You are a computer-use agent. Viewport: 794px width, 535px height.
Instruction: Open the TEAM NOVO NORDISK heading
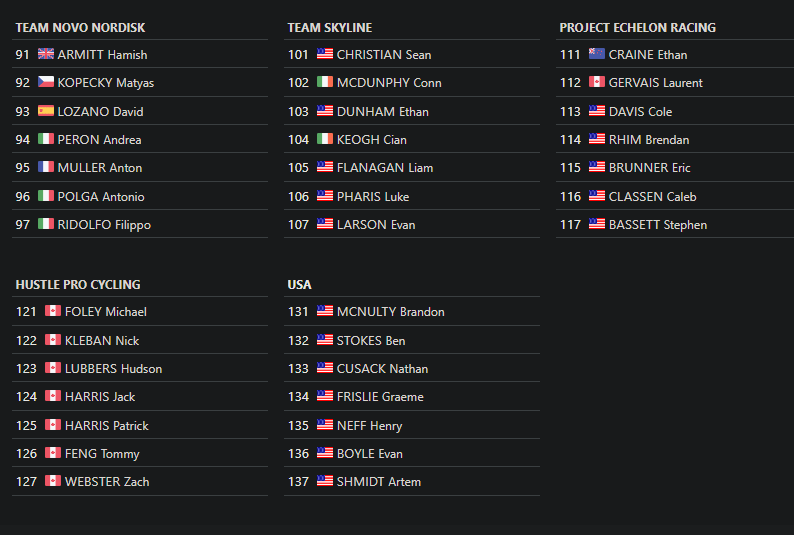(80, 28)
